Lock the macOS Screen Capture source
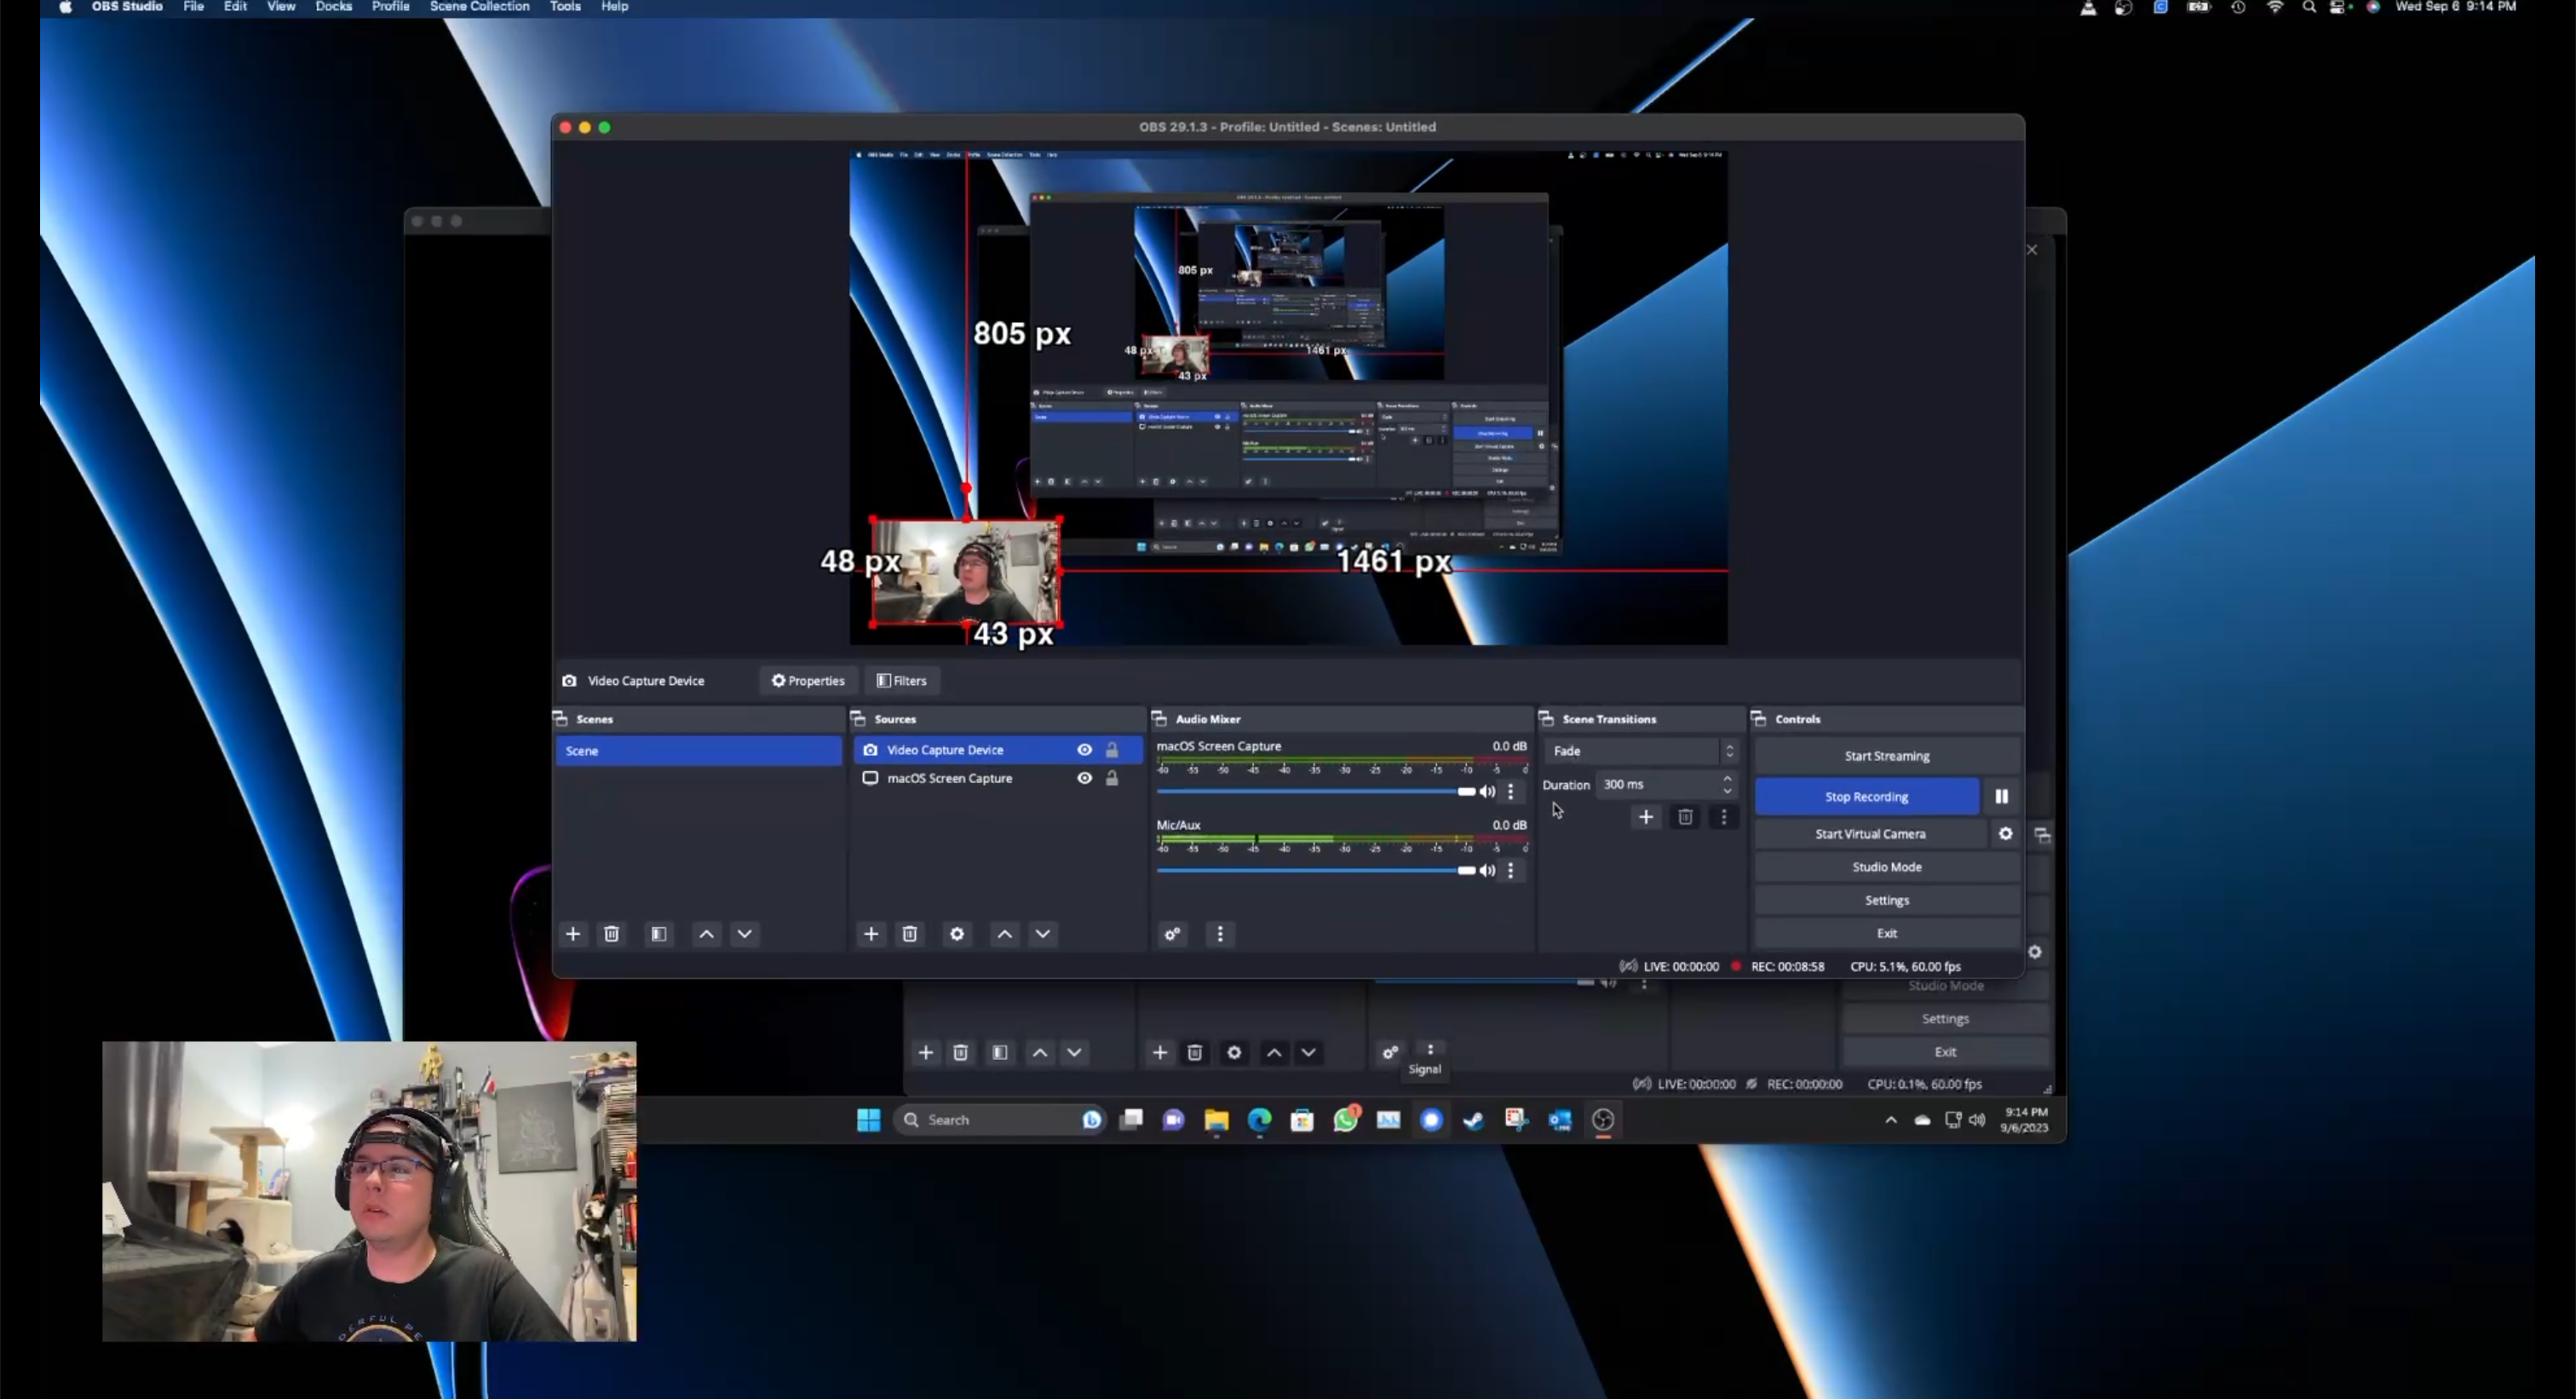 point(1111,777)
